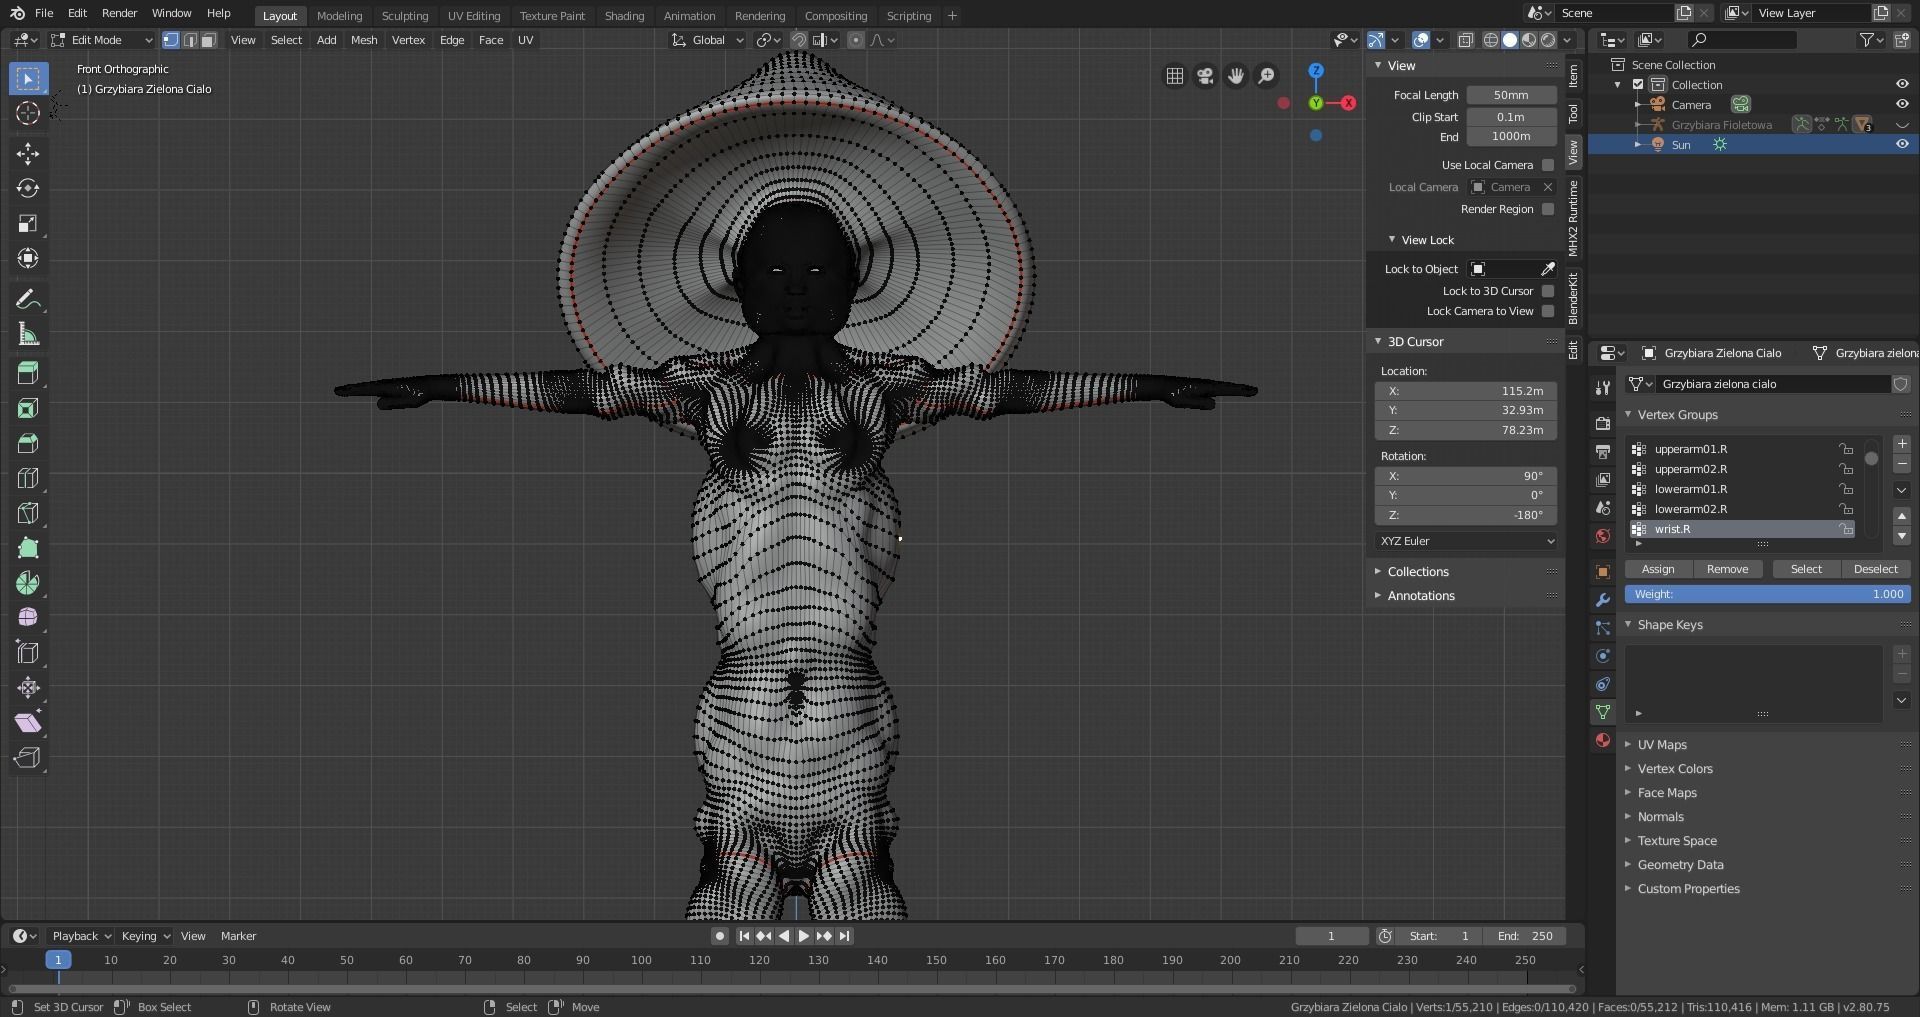Select the Spin tool
This screenshot has width=1920, height=1017.
[x=28, y=583]
